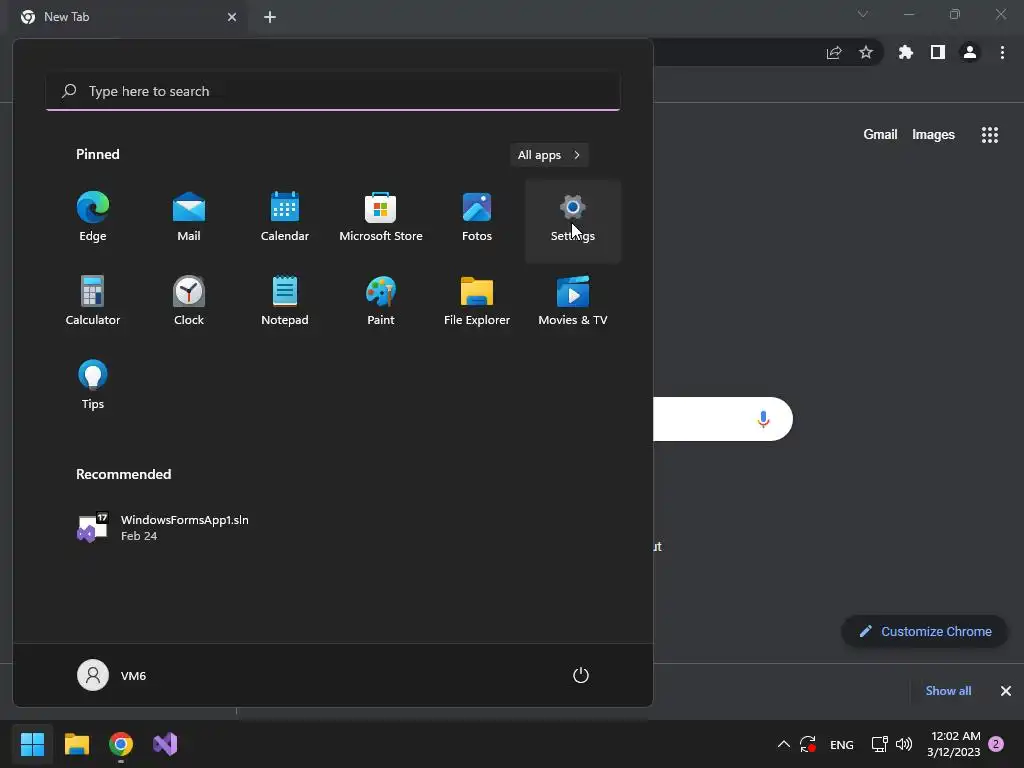Open a new Chrome tab with plus

pyautogui.click(x=270, y=17)
